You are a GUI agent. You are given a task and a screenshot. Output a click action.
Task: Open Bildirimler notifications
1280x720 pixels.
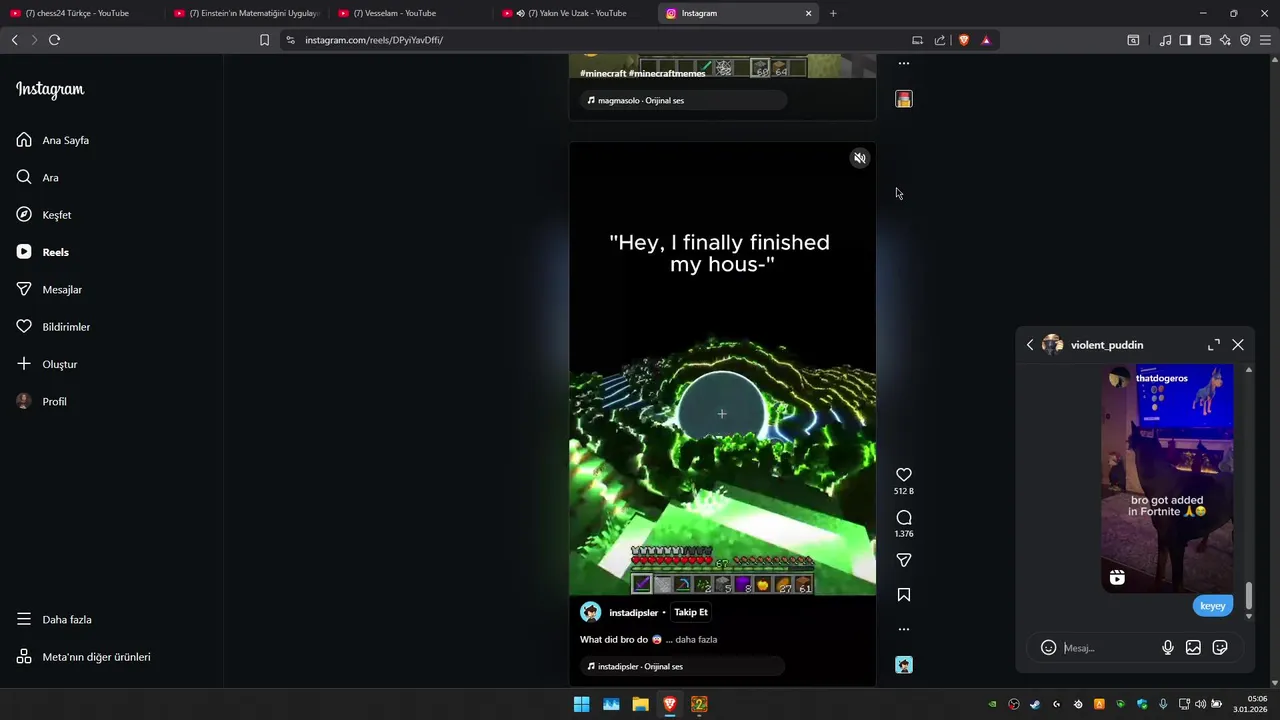click(53, 327)
